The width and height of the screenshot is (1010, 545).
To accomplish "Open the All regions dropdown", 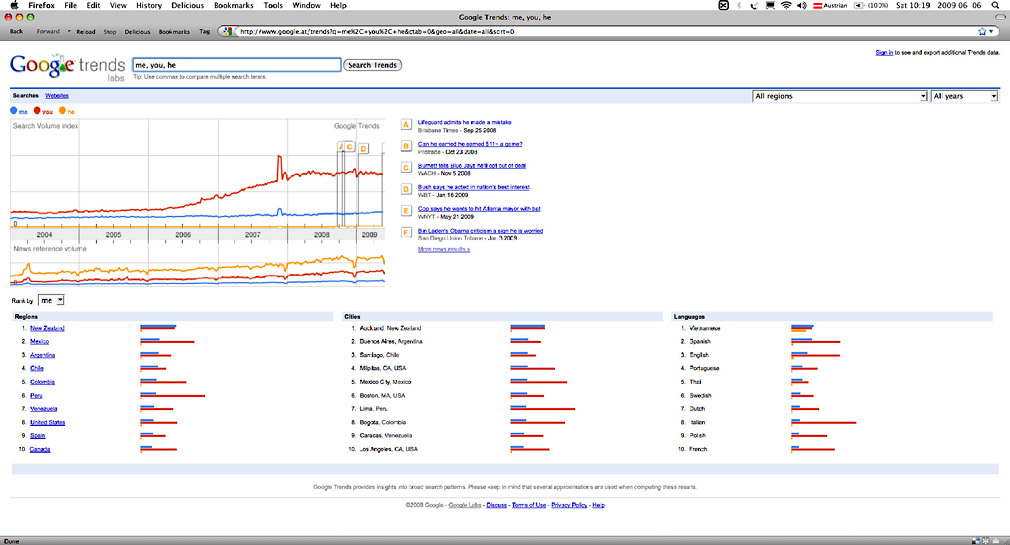I will point(840,96).
